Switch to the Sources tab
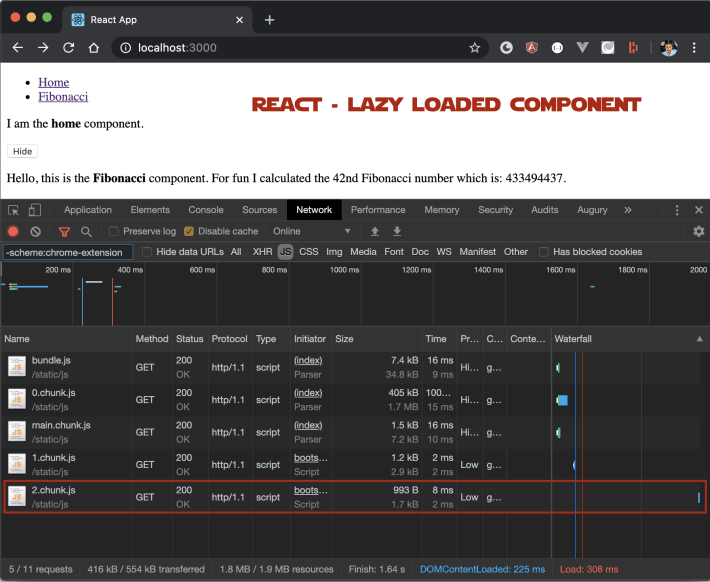The height and width of the screenshot is (582, 710). pos(259,210)
